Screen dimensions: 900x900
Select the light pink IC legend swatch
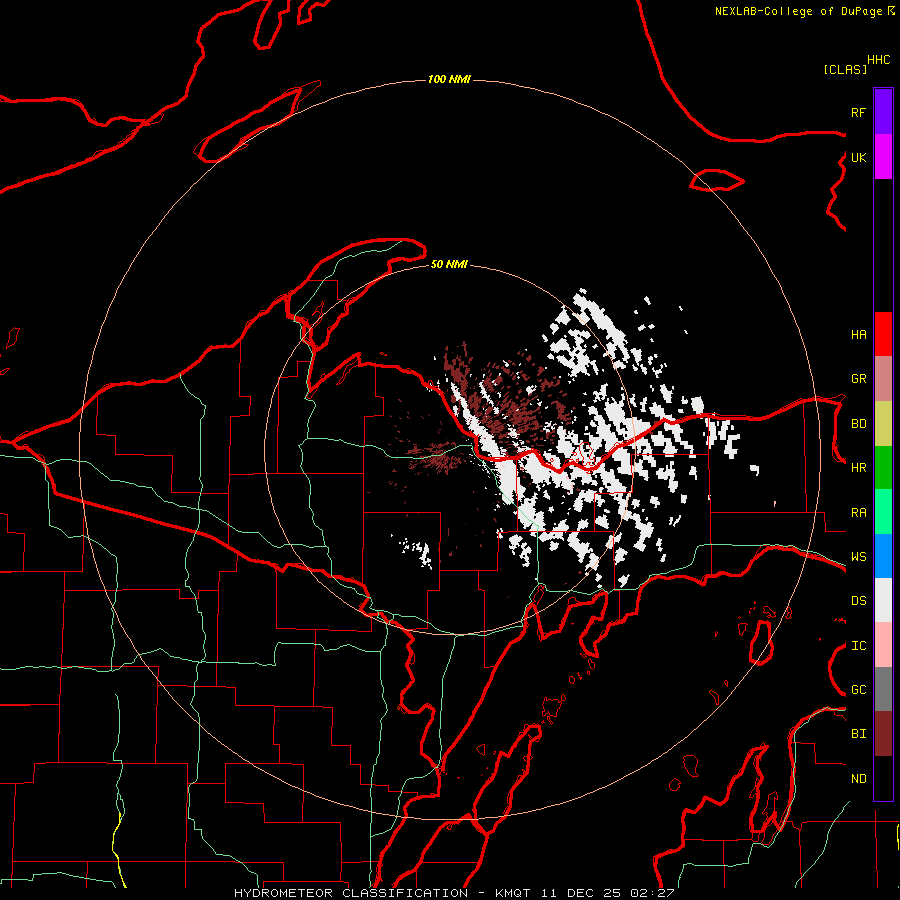883,645
